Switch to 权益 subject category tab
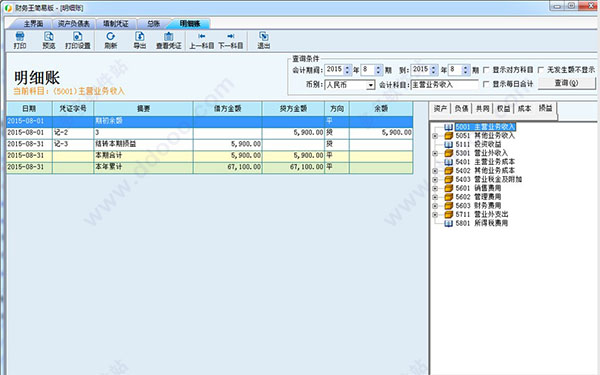This screenshot has width=600, height=375. pos(504,109)
